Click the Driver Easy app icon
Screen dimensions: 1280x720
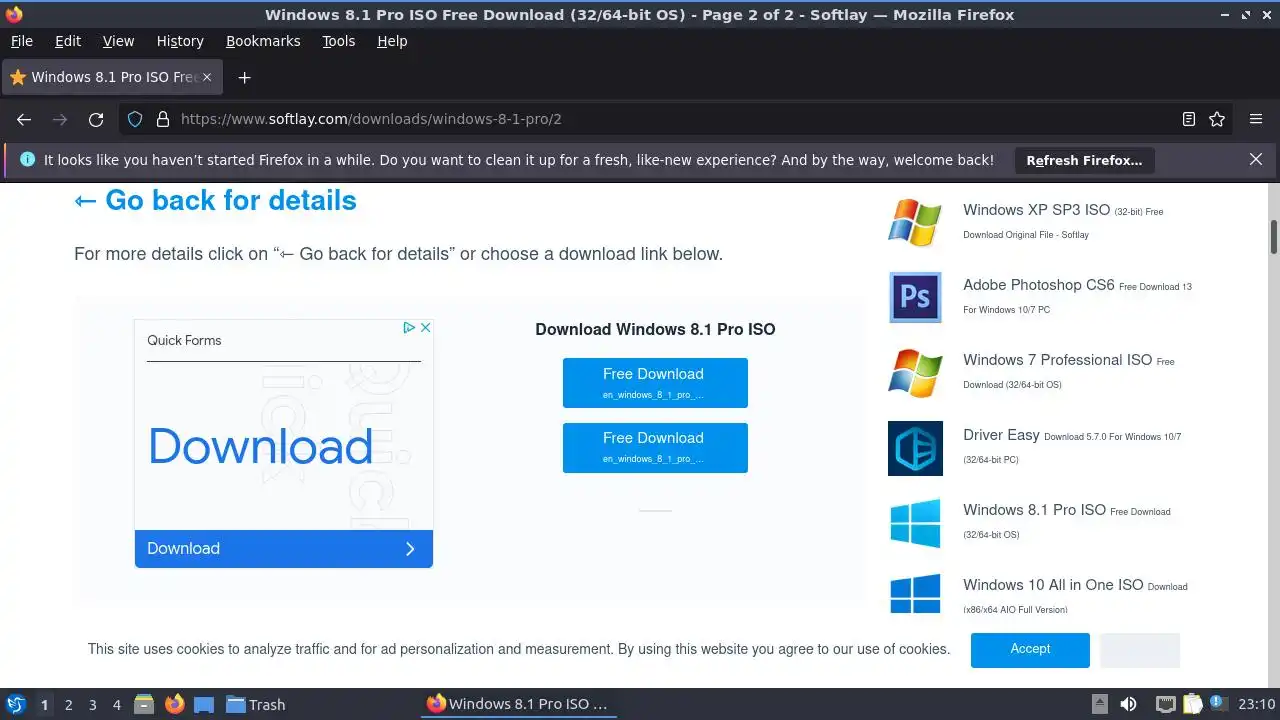point(915,448)
